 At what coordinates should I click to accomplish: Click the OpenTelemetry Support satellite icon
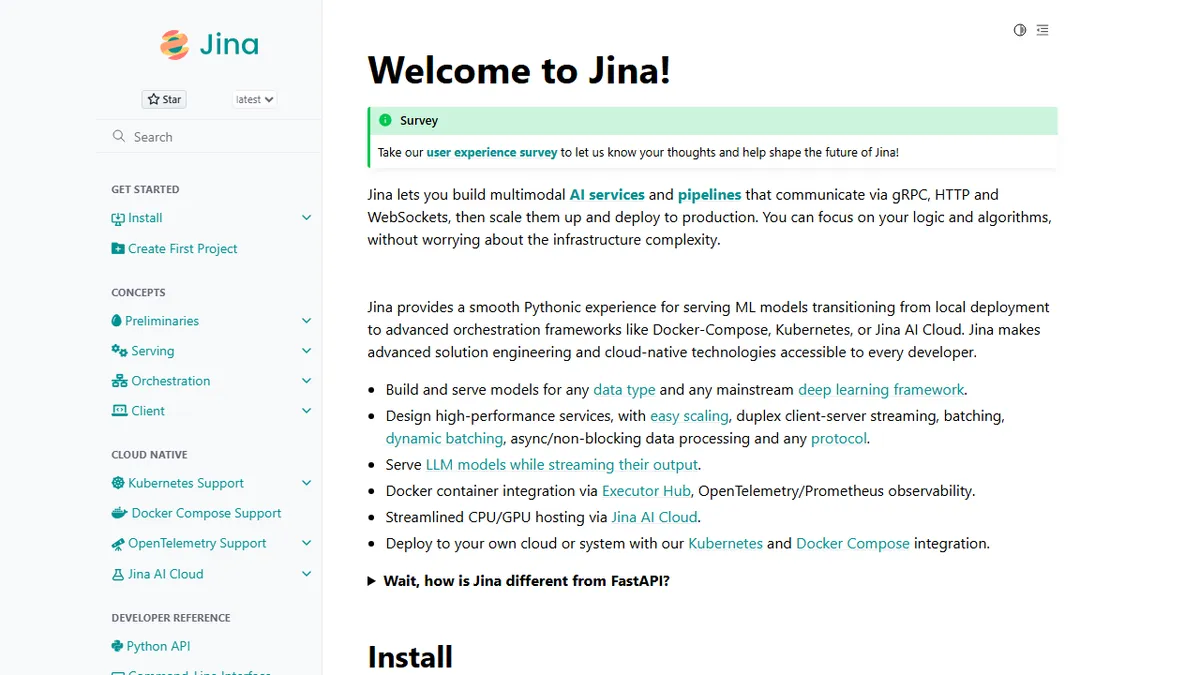coord(118,544)
